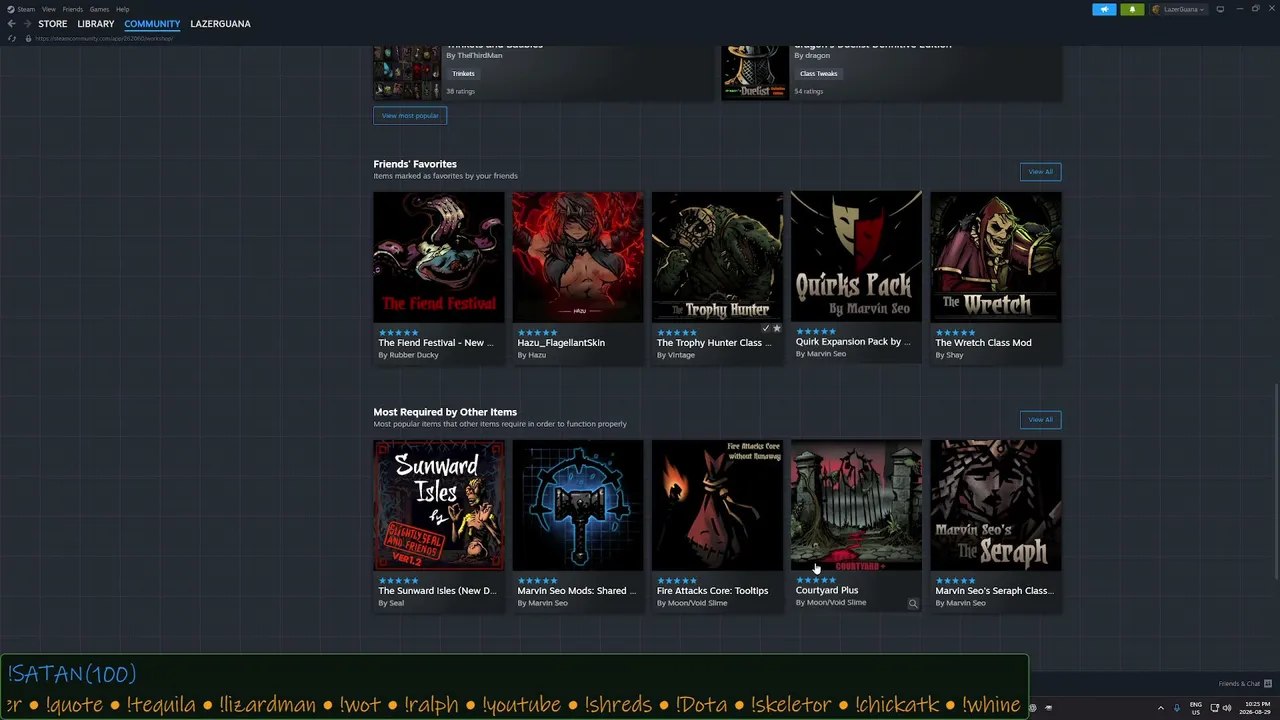Viewport: 1280px width, 720px height.
Task: Click author 'By Shay'
Action: point(949,355)
